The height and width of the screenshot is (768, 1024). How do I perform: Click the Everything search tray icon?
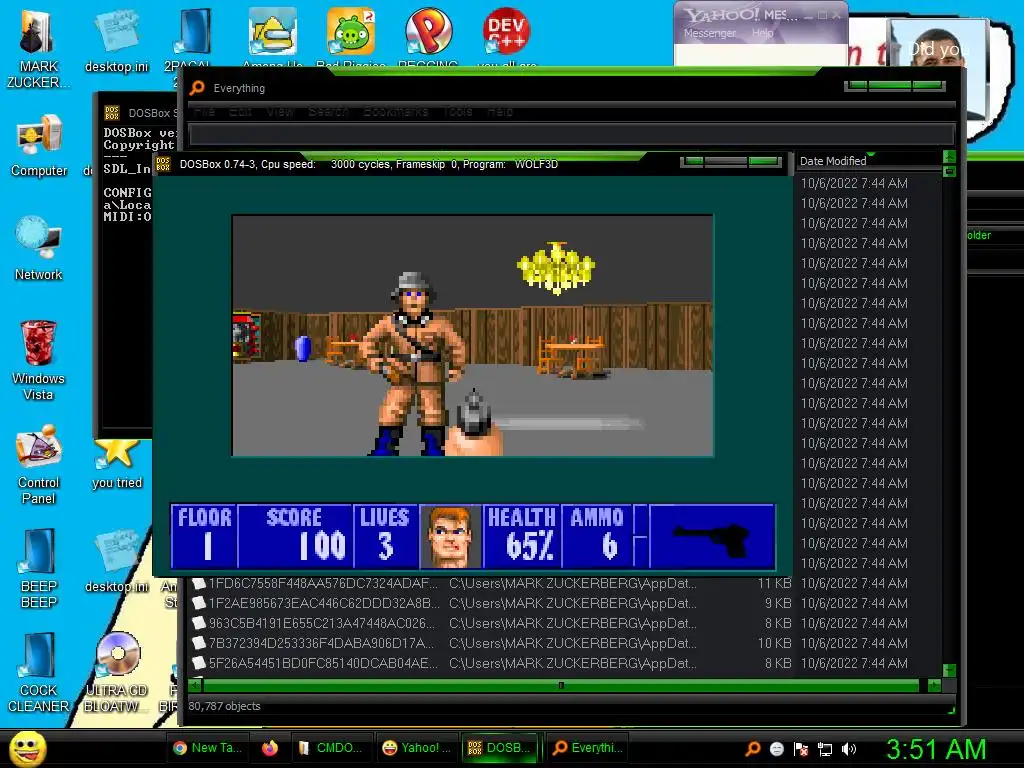coord(753,749)
